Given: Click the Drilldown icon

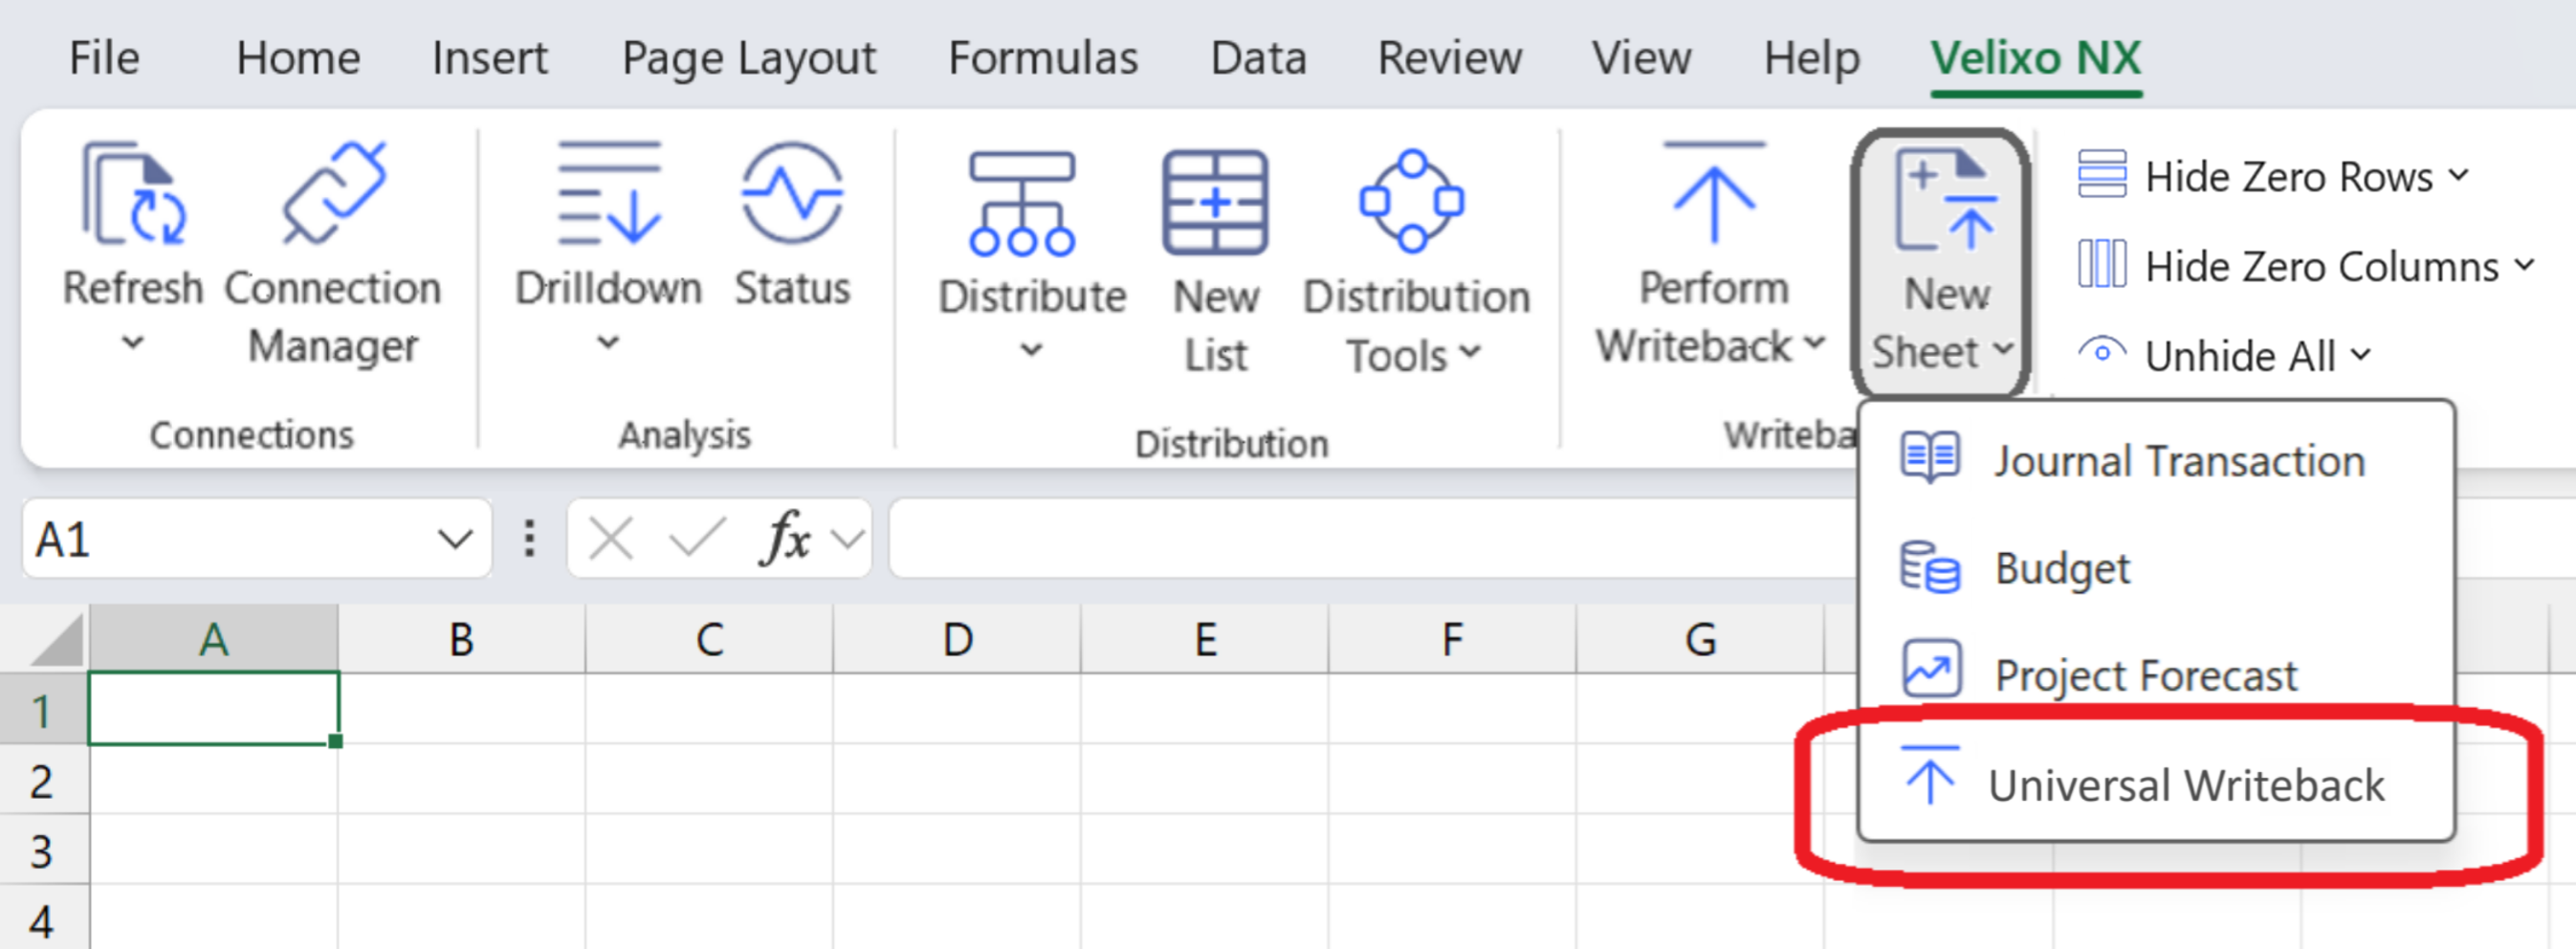Looking at the screenshot, I should click(608, 194).
